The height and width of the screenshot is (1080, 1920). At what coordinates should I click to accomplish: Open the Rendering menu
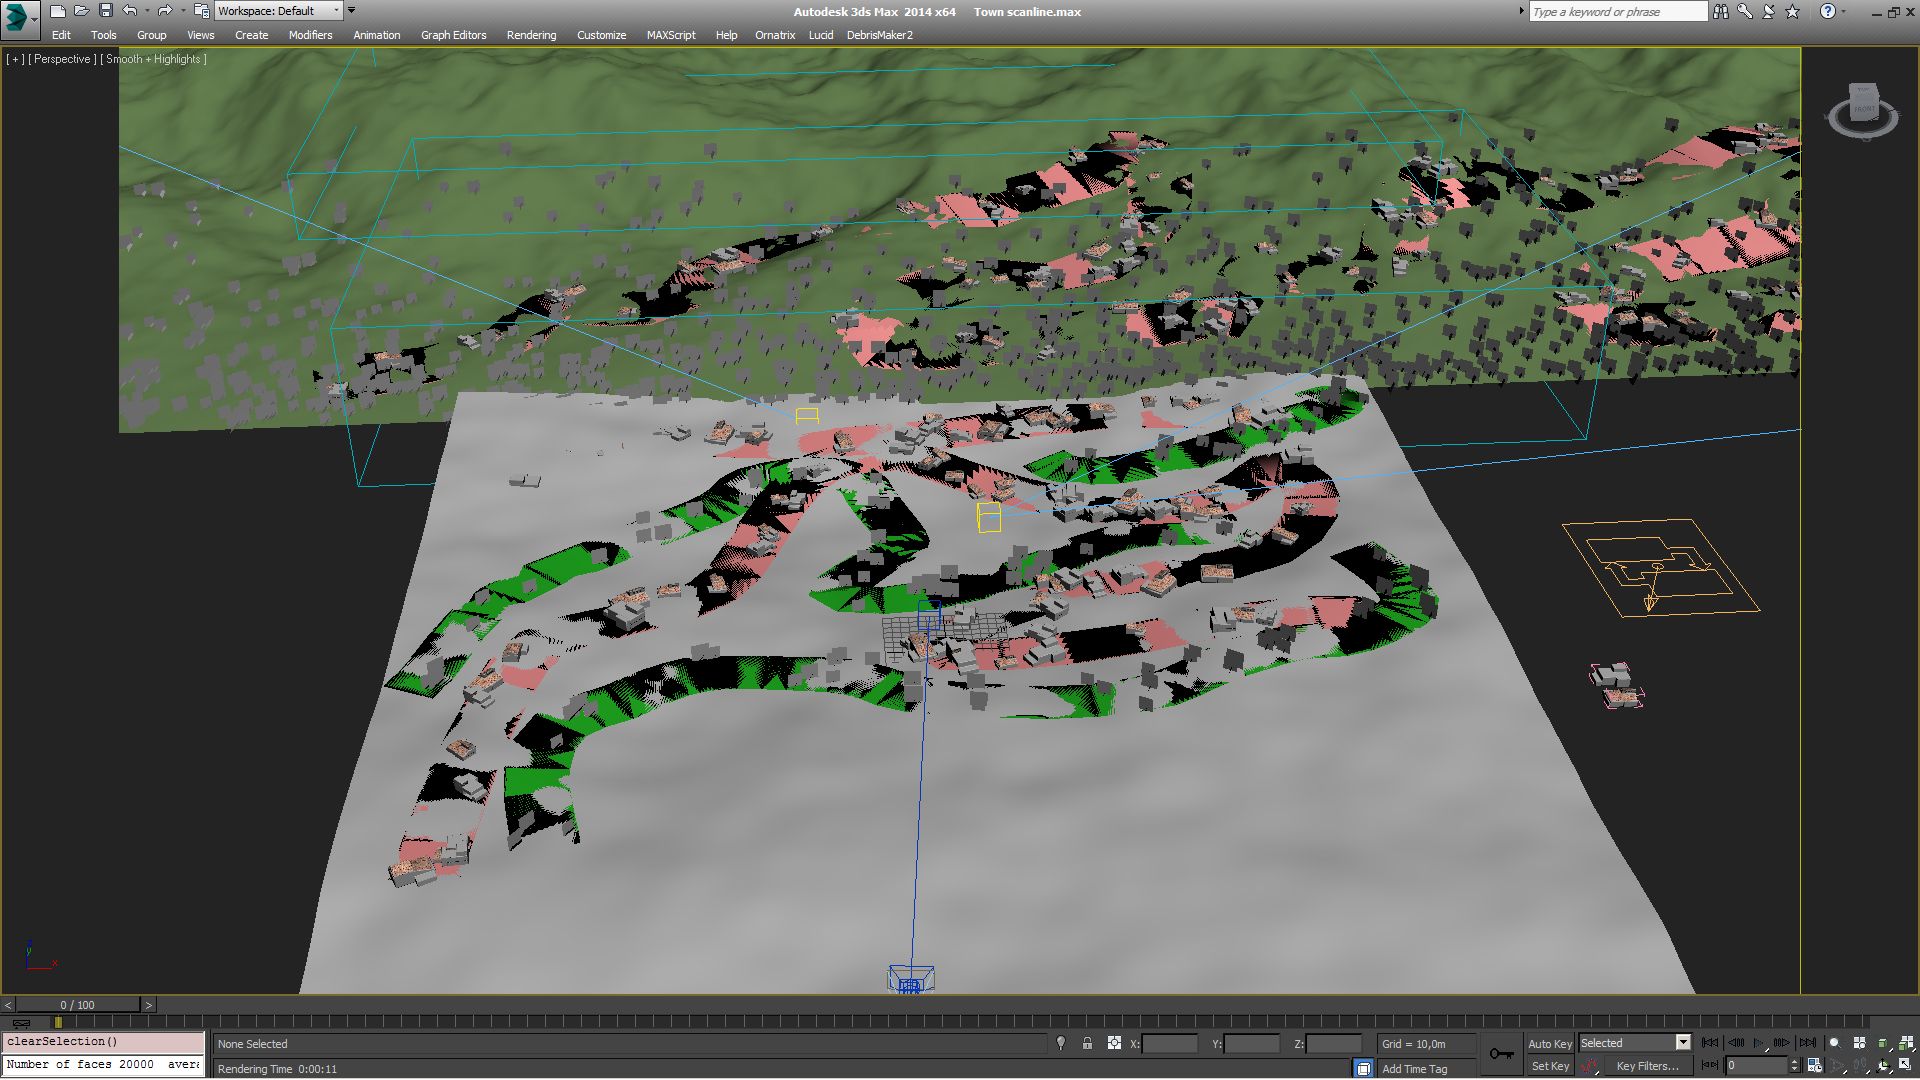point(531,35)
